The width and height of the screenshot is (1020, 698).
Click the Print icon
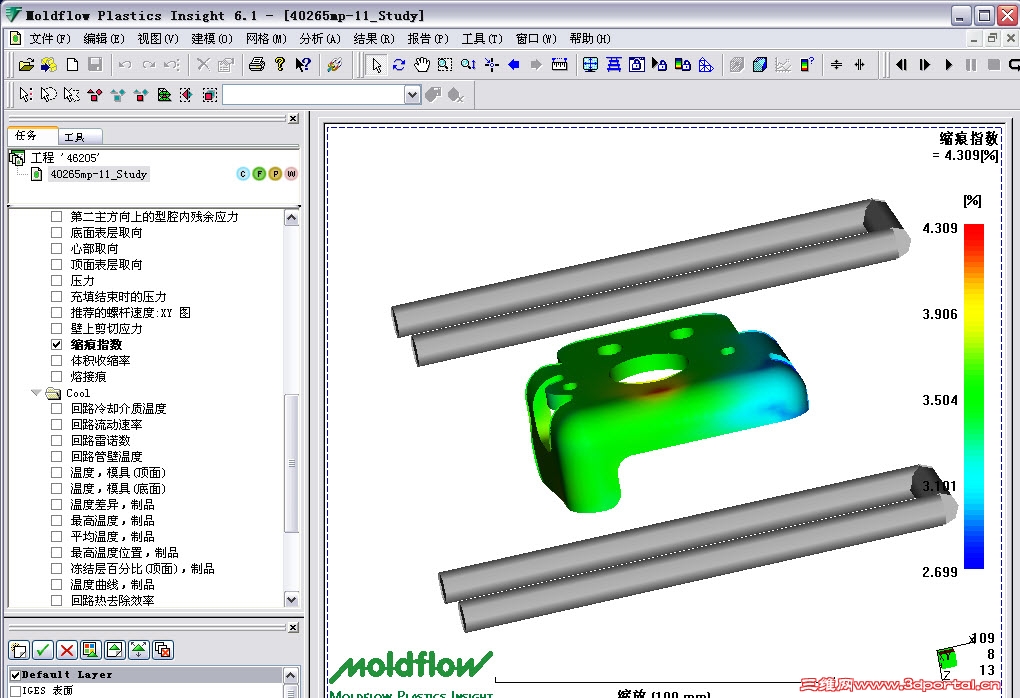coord(257,64)
